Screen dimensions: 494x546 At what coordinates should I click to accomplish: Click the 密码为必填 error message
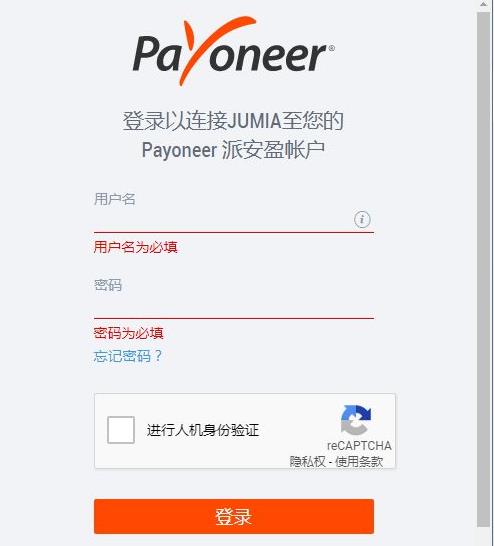tap(128, 333)
